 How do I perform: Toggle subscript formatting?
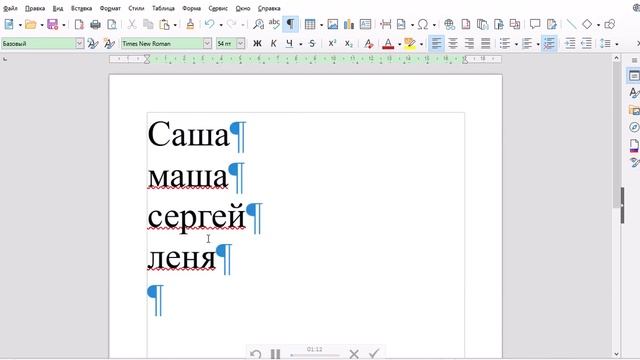tap(349, 44)
